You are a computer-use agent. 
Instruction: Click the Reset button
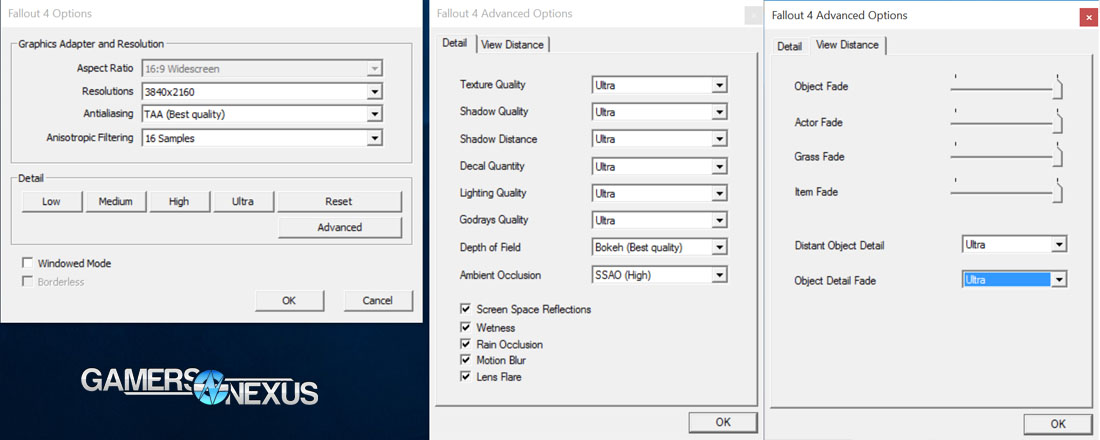pos(340,201)
